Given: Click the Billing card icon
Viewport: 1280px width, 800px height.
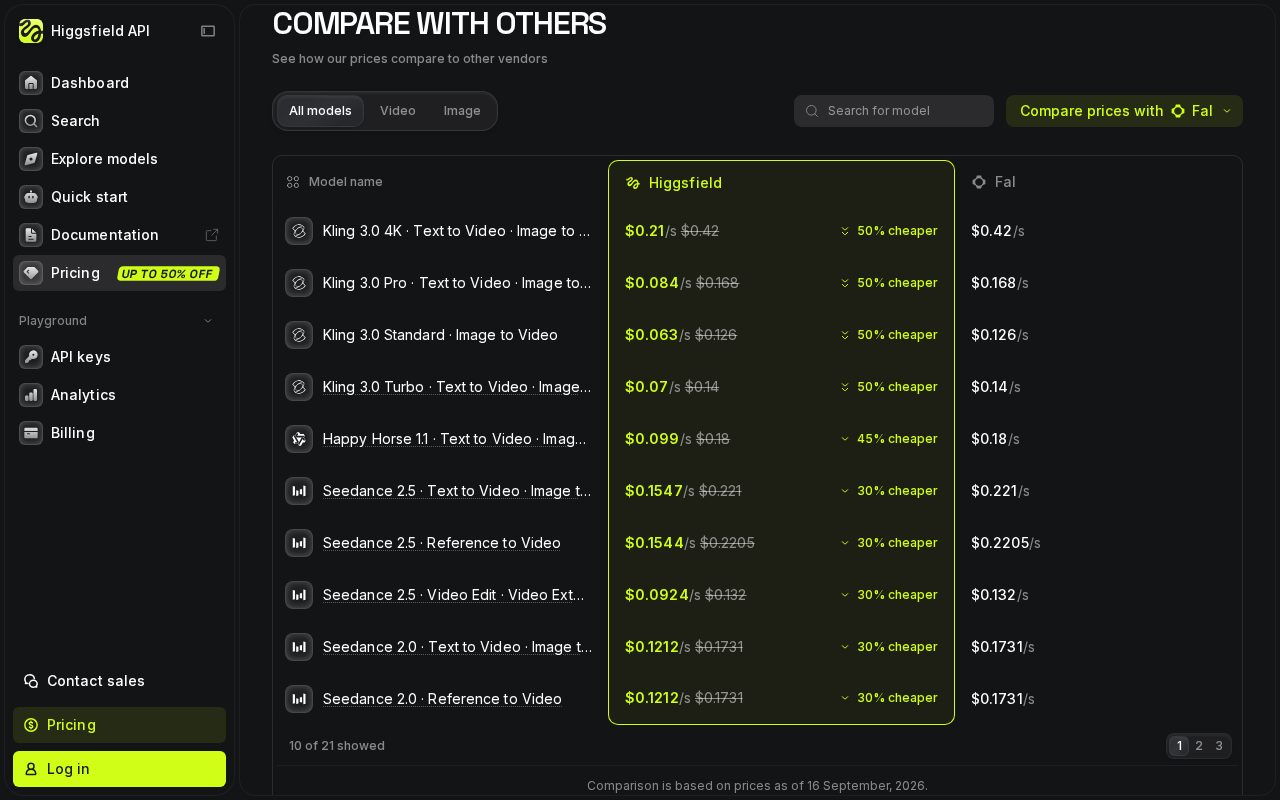Looking at the screenshot, I should pos(31,433).
